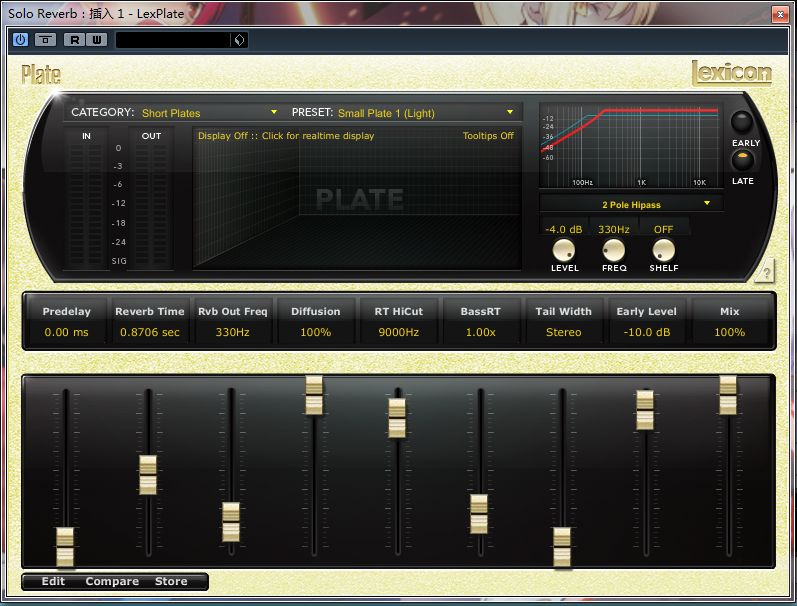Open the Edit tab

coord(53,581)
